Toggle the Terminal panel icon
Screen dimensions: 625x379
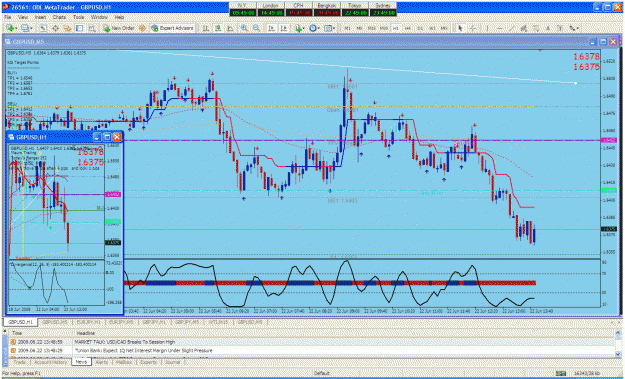coord(79,28)
